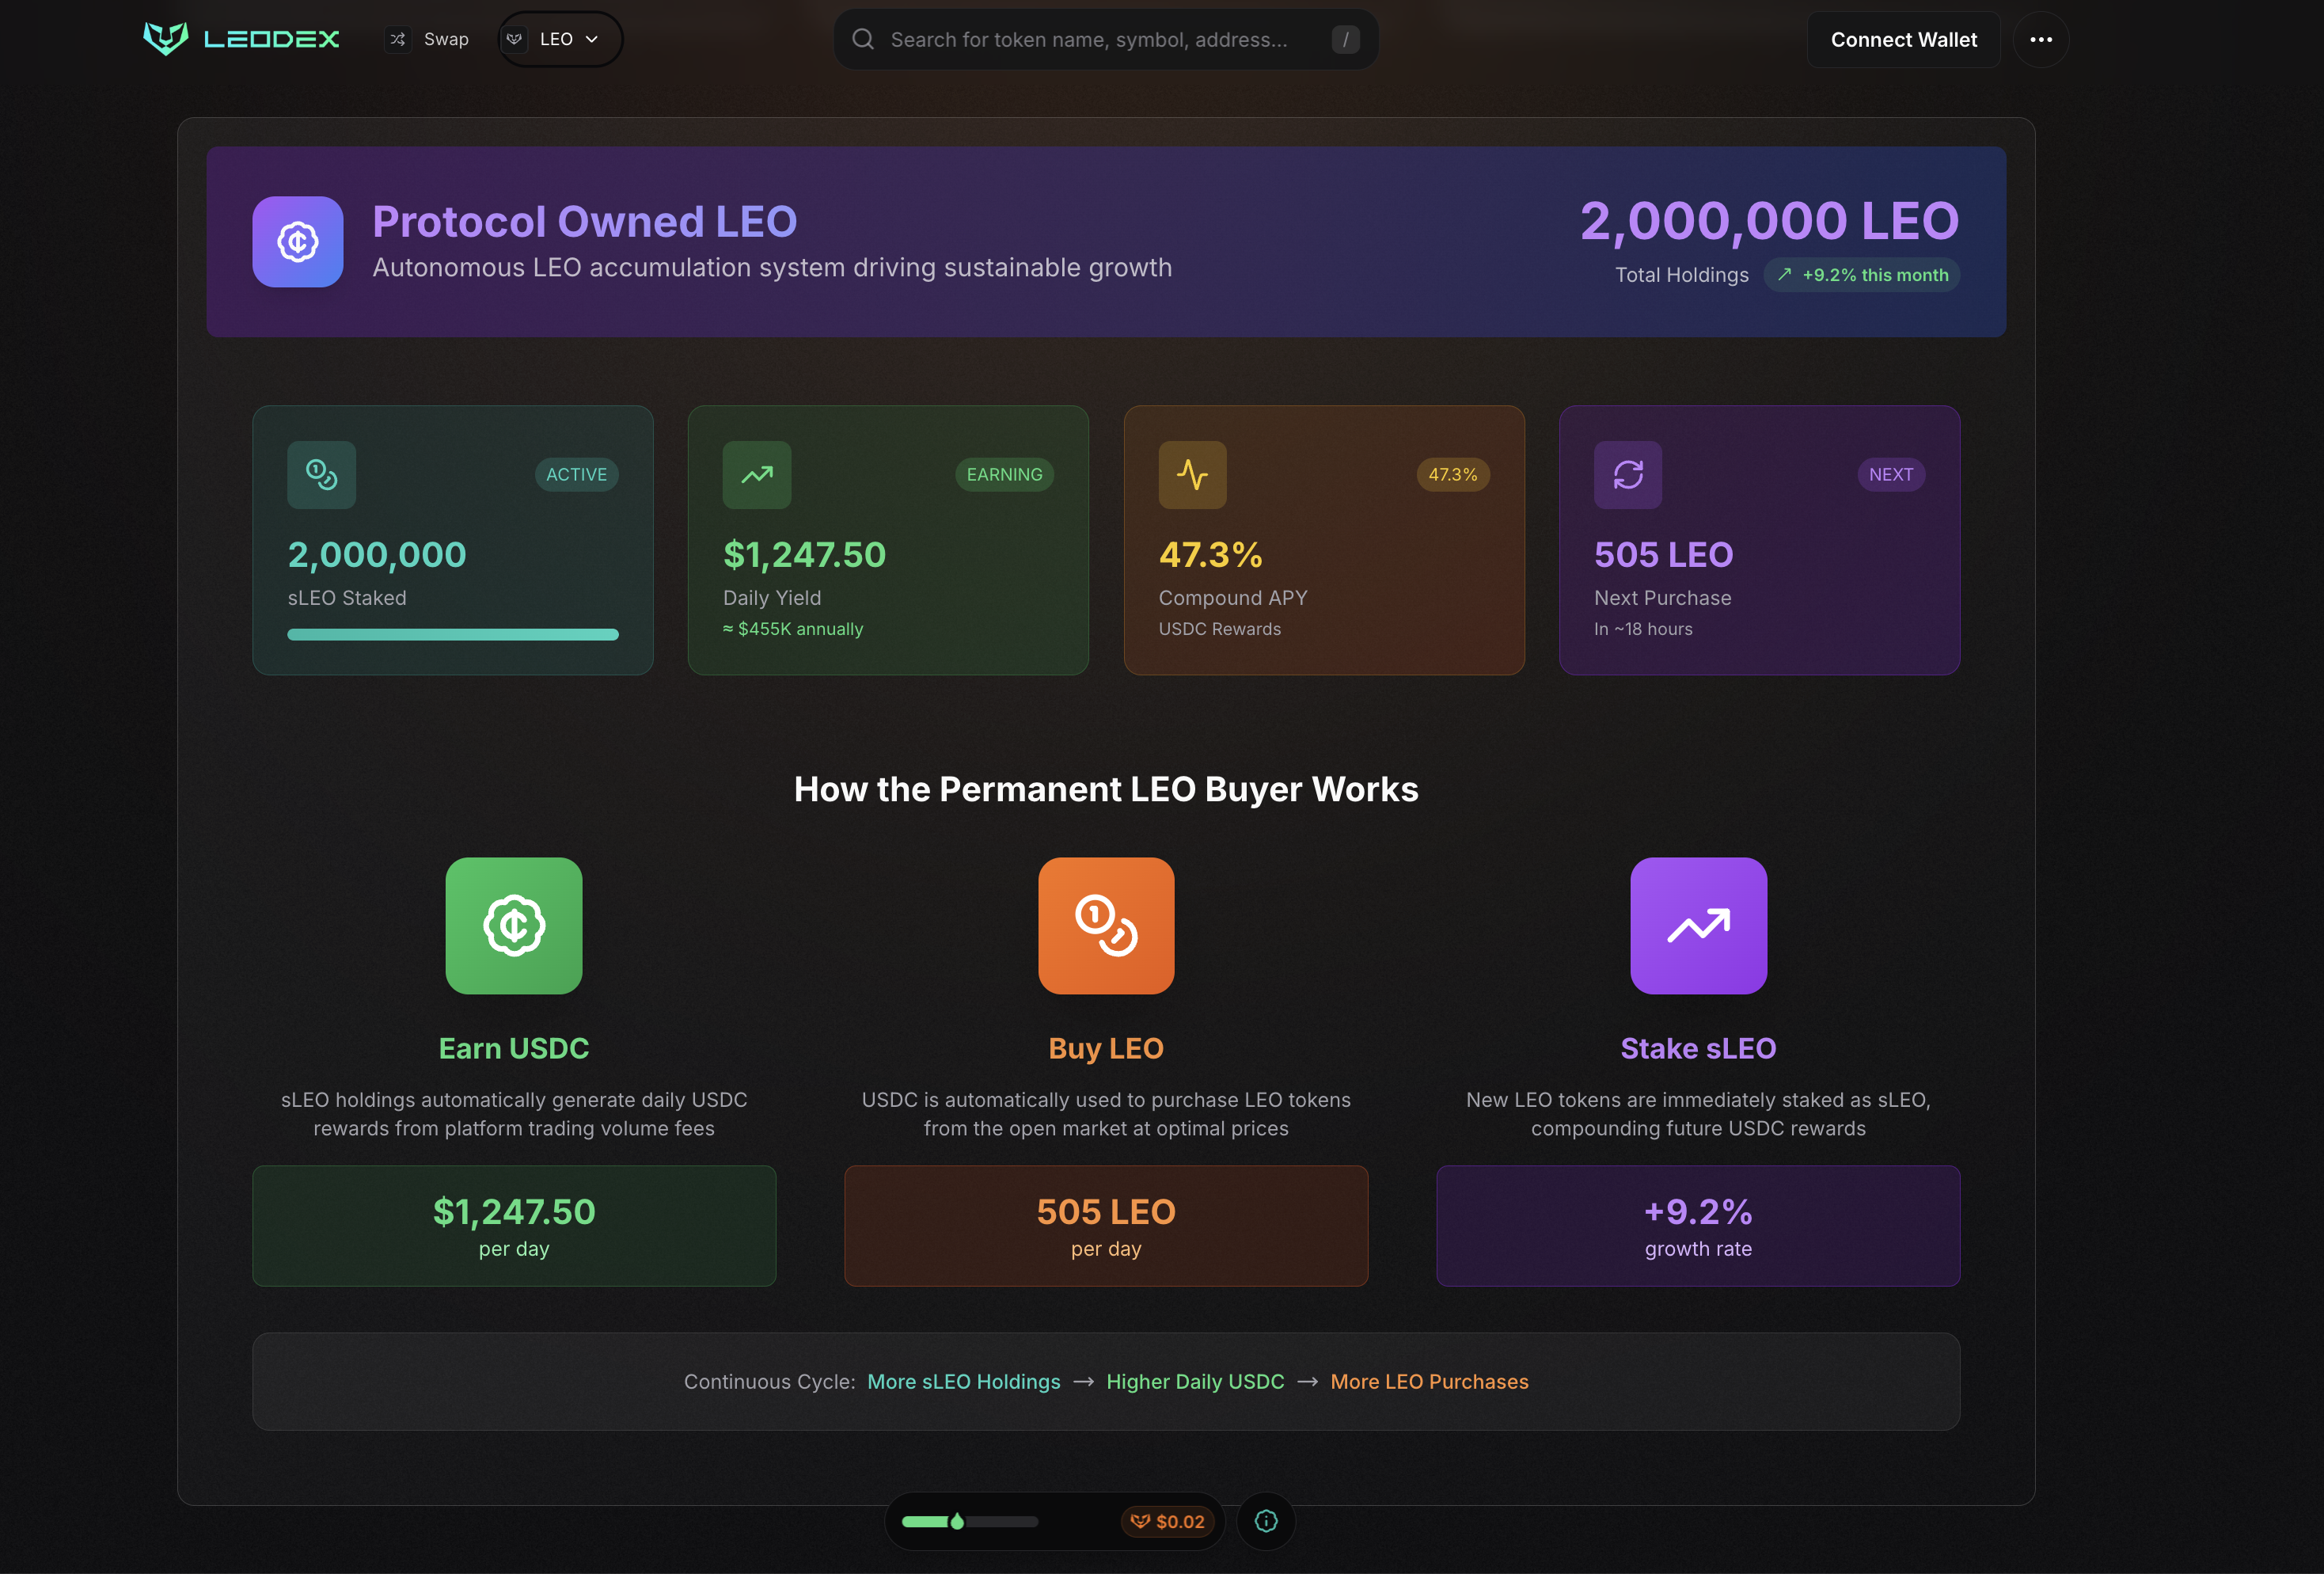
Task: Click the $0.02 LEO price badge
Action: pos(1167,1521)
